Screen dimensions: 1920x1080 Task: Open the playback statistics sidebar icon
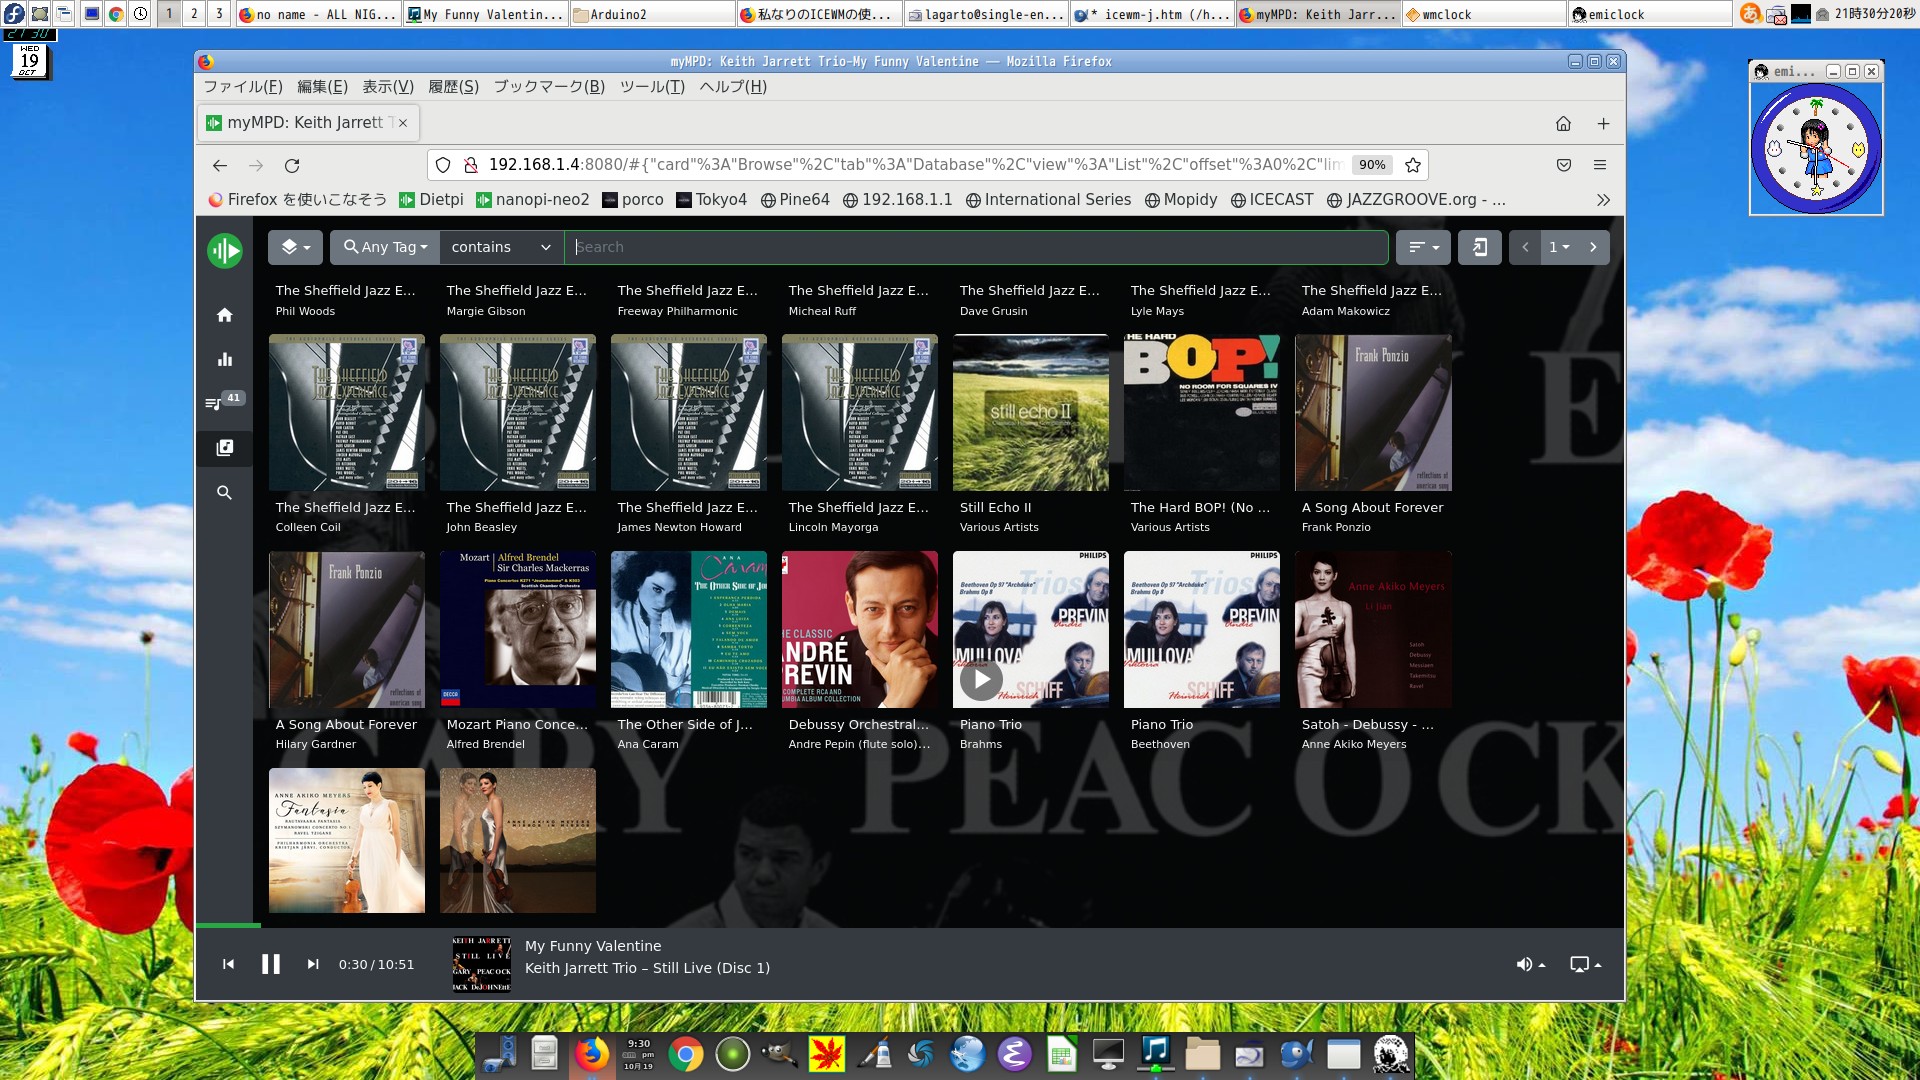tap(224, 359)
